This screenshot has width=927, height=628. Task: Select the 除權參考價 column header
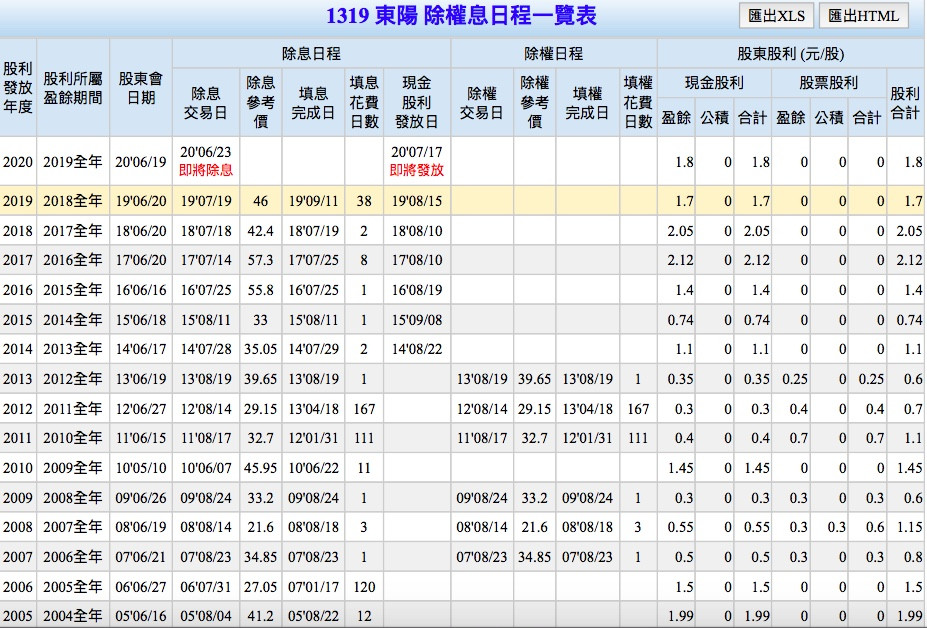click(x=534, y=102)
